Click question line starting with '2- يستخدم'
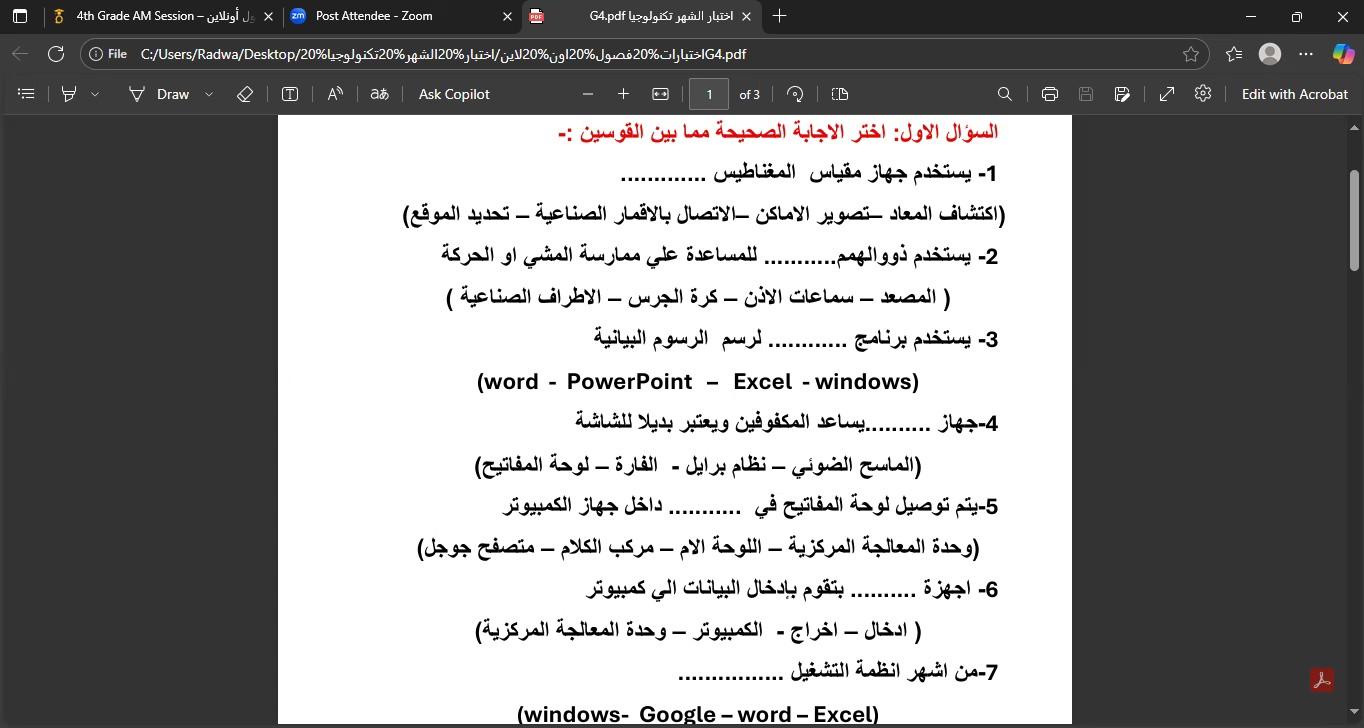 [x=720, y=255]
